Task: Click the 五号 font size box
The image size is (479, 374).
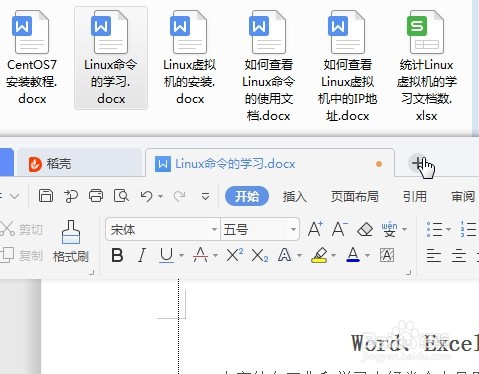Action: click(x=254, y=229)
